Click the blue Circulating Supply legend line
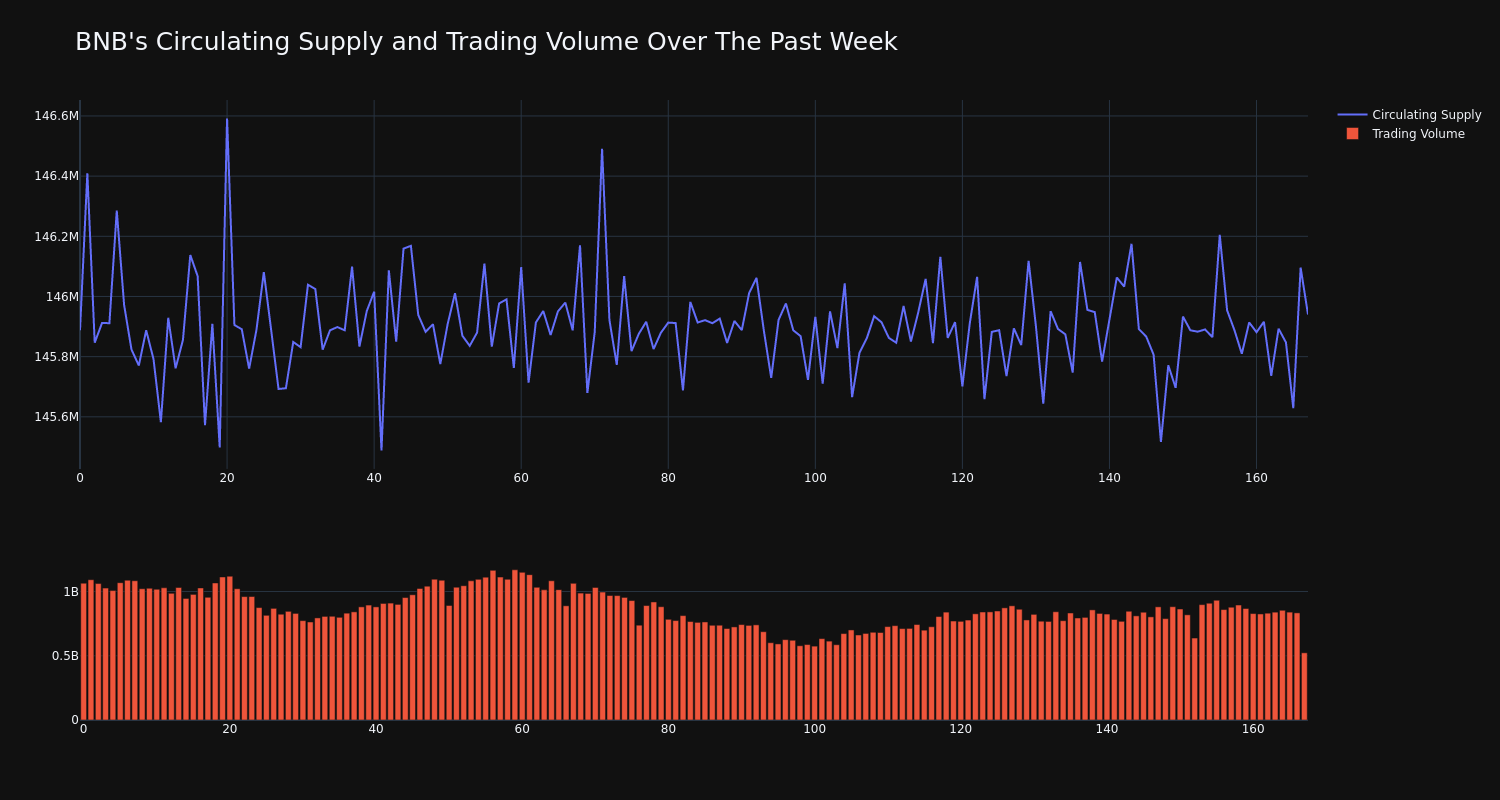Image resolution: width=1500 pixels, height=800 pixels. (1352, 115)
